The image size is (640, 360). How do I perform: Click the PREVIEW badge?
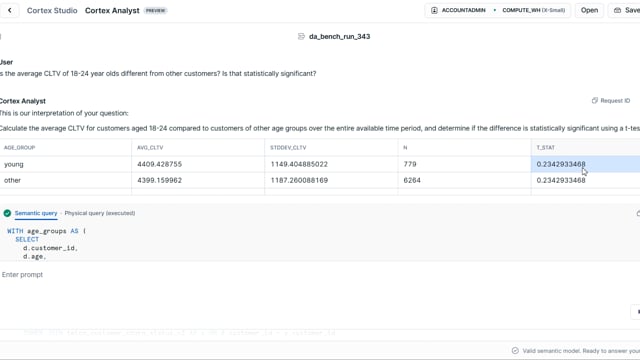pyautogui.click(x=156, y=11)
